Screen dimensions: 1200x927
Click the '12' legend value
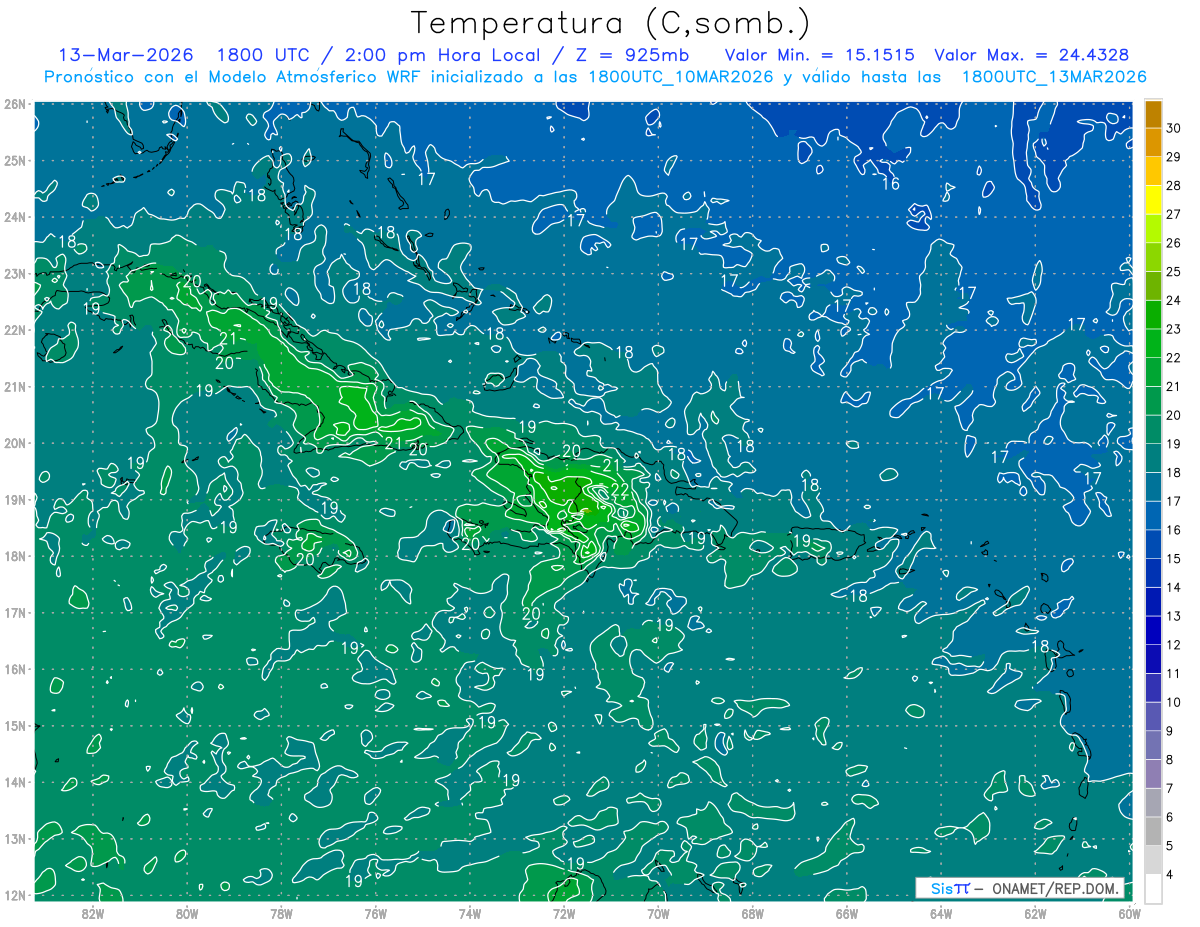[x=1174, y=645]
